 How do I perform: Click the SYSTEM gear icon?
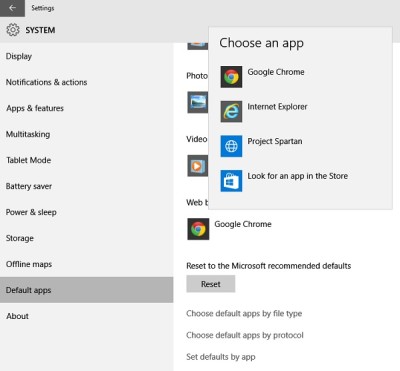pyautogui.click(x=13, y=30)
